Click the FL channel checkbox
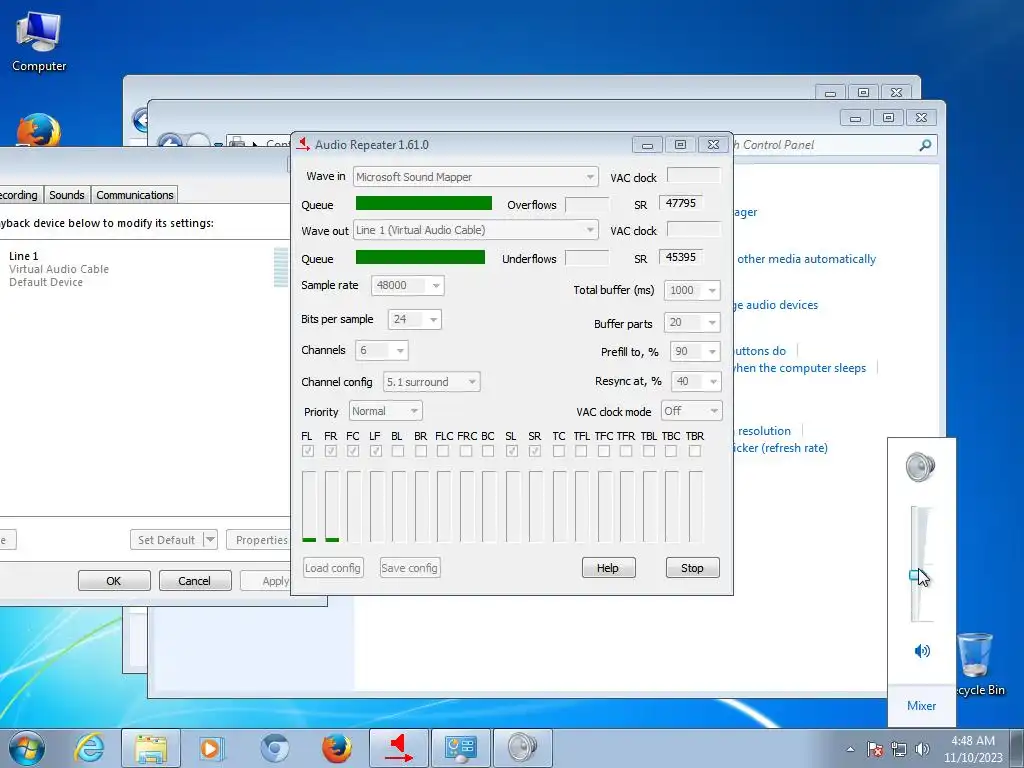This screenshot has height=768, width=1024. click(308, 451)
